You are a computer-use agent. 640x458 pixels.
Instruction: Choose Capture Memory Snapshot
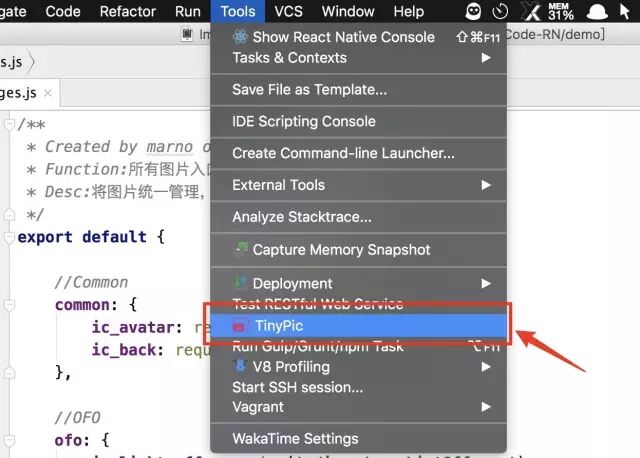tap(358, 249)
